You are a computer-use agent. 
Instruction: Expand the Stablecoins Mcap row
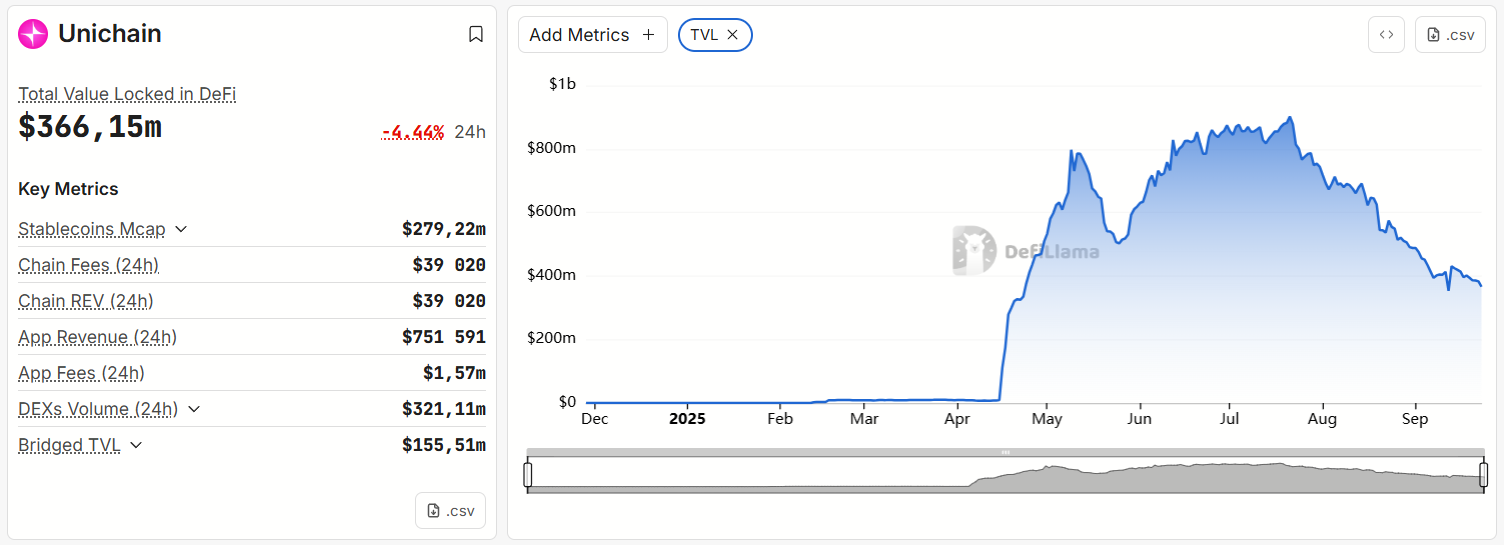(181, 229)
